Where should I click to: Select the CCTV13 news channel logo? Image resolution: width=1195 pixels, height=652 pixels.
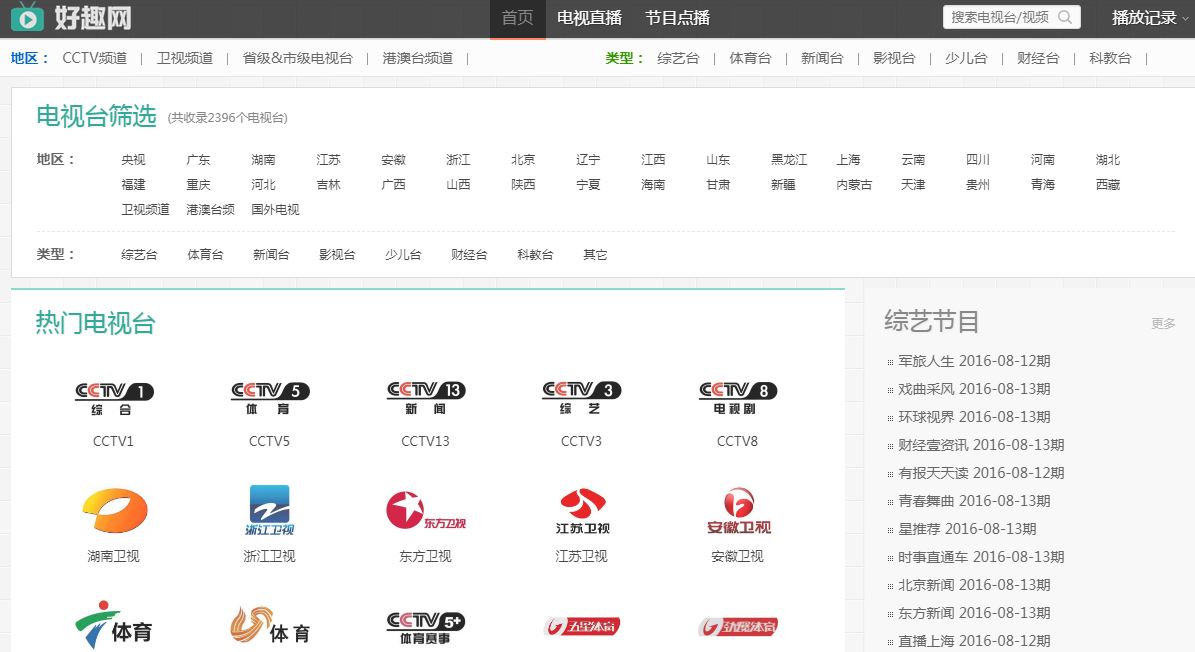click(425, 398)
